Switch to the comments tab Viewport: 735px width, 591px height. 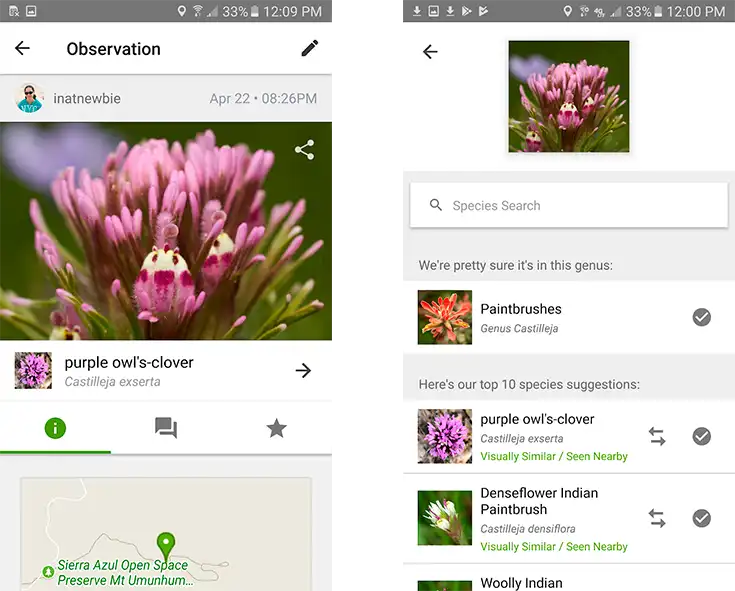click(166, 428)
